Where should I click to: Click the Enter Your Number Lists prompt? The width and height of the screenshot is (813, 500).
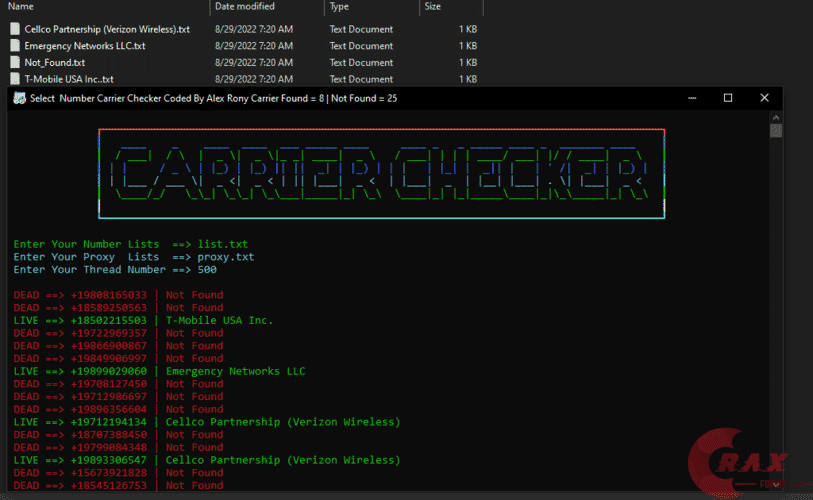click(86, 244)
